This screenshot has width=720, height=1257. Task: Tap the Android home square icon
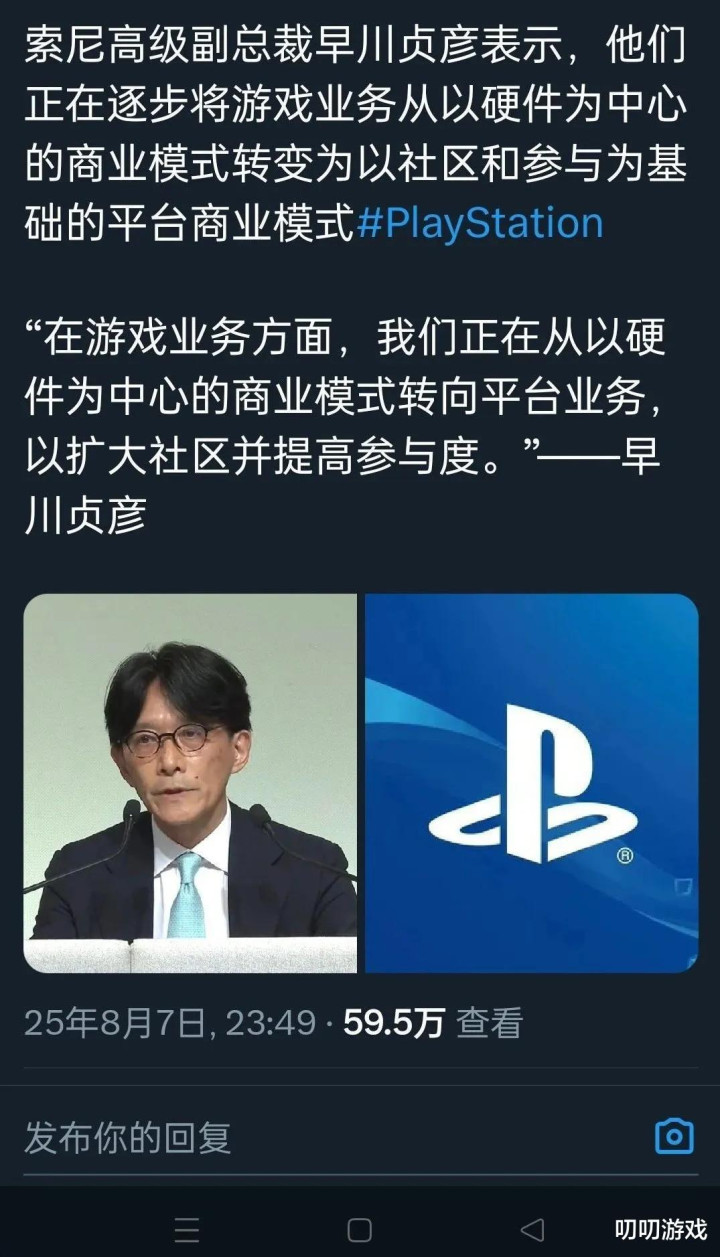359,1229
